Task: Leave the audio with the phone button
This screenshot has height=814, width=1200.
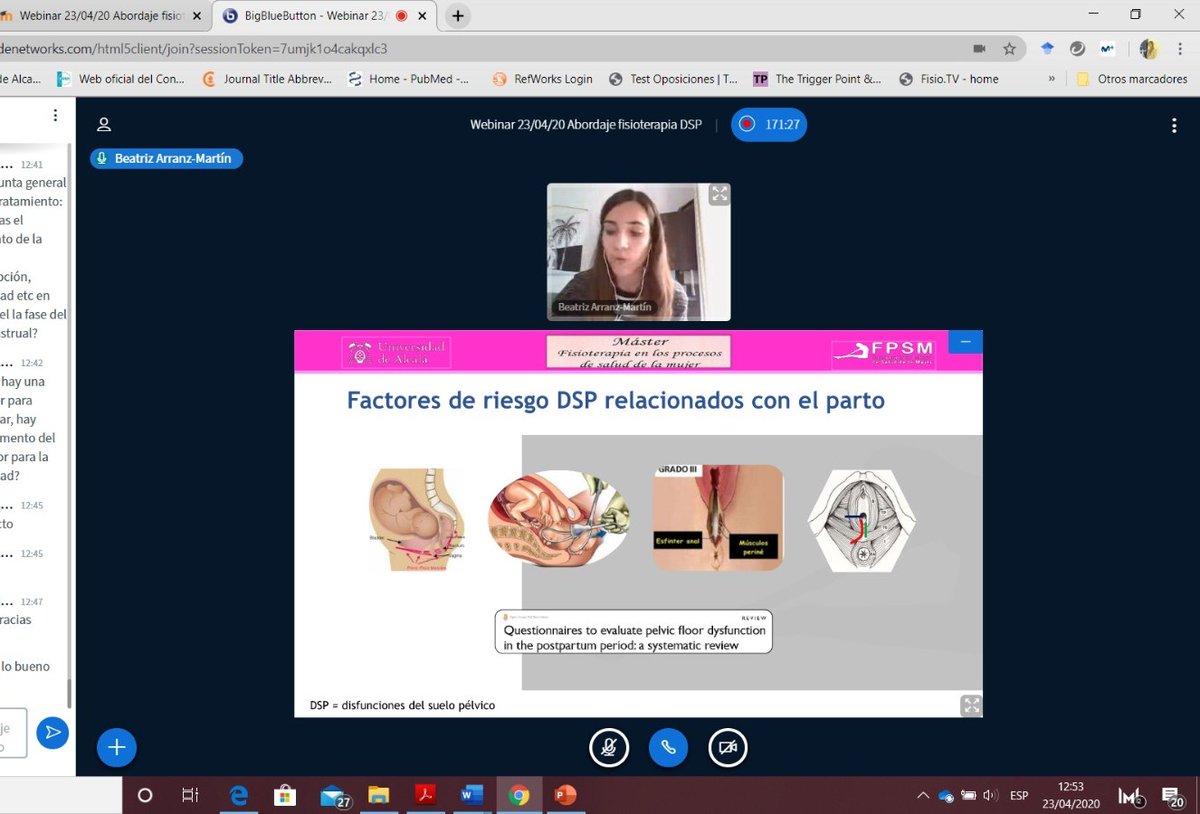Action: (x=668, y=747)
